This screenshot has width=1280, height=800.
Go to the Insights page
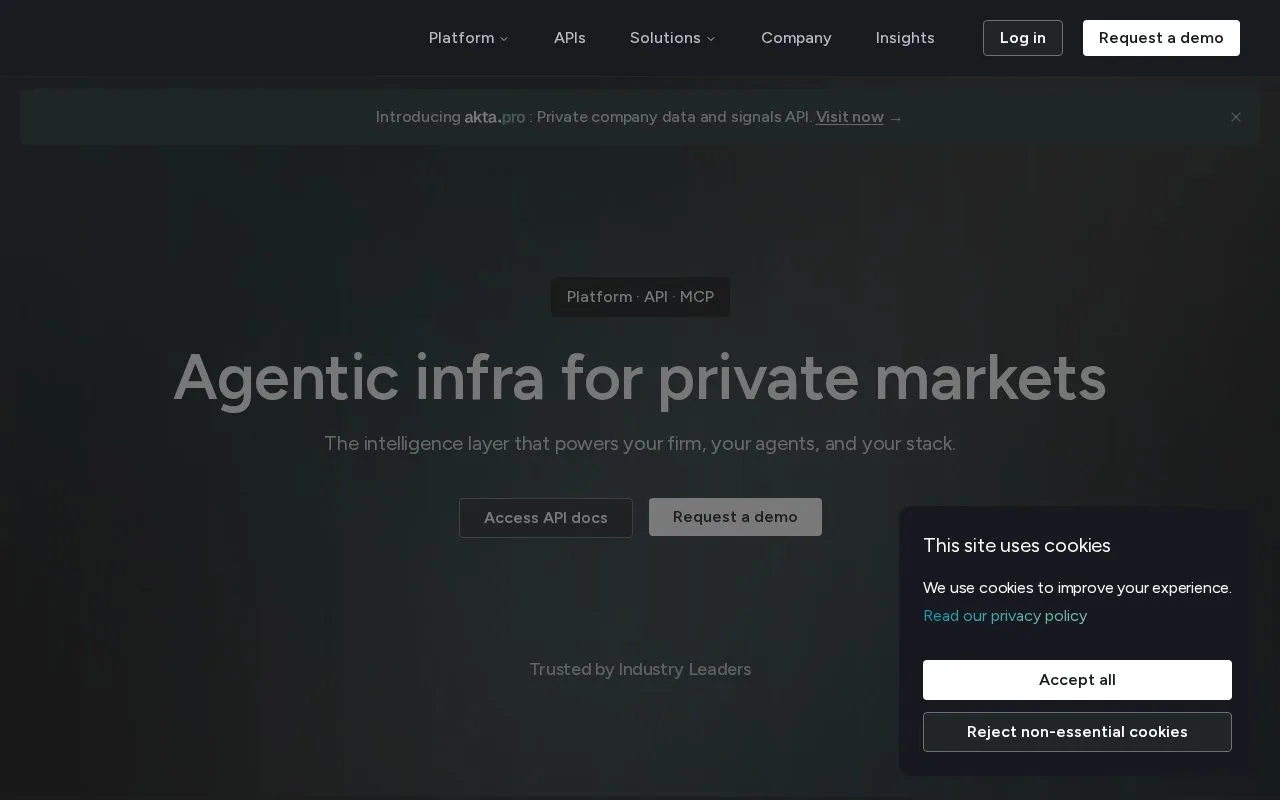pyautogui.click(x=905, y=38)
